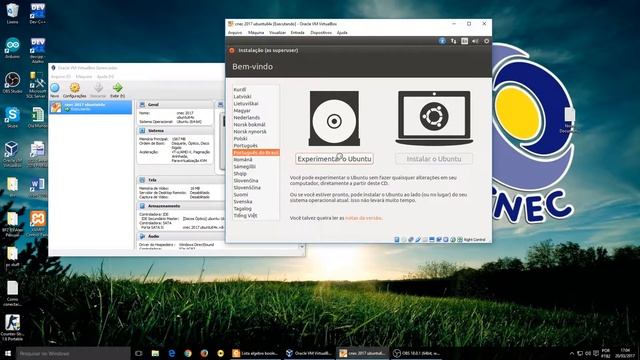640x360 pixels.
Task: Open the OBS Studio desktop shortcut
Action: 12,83
